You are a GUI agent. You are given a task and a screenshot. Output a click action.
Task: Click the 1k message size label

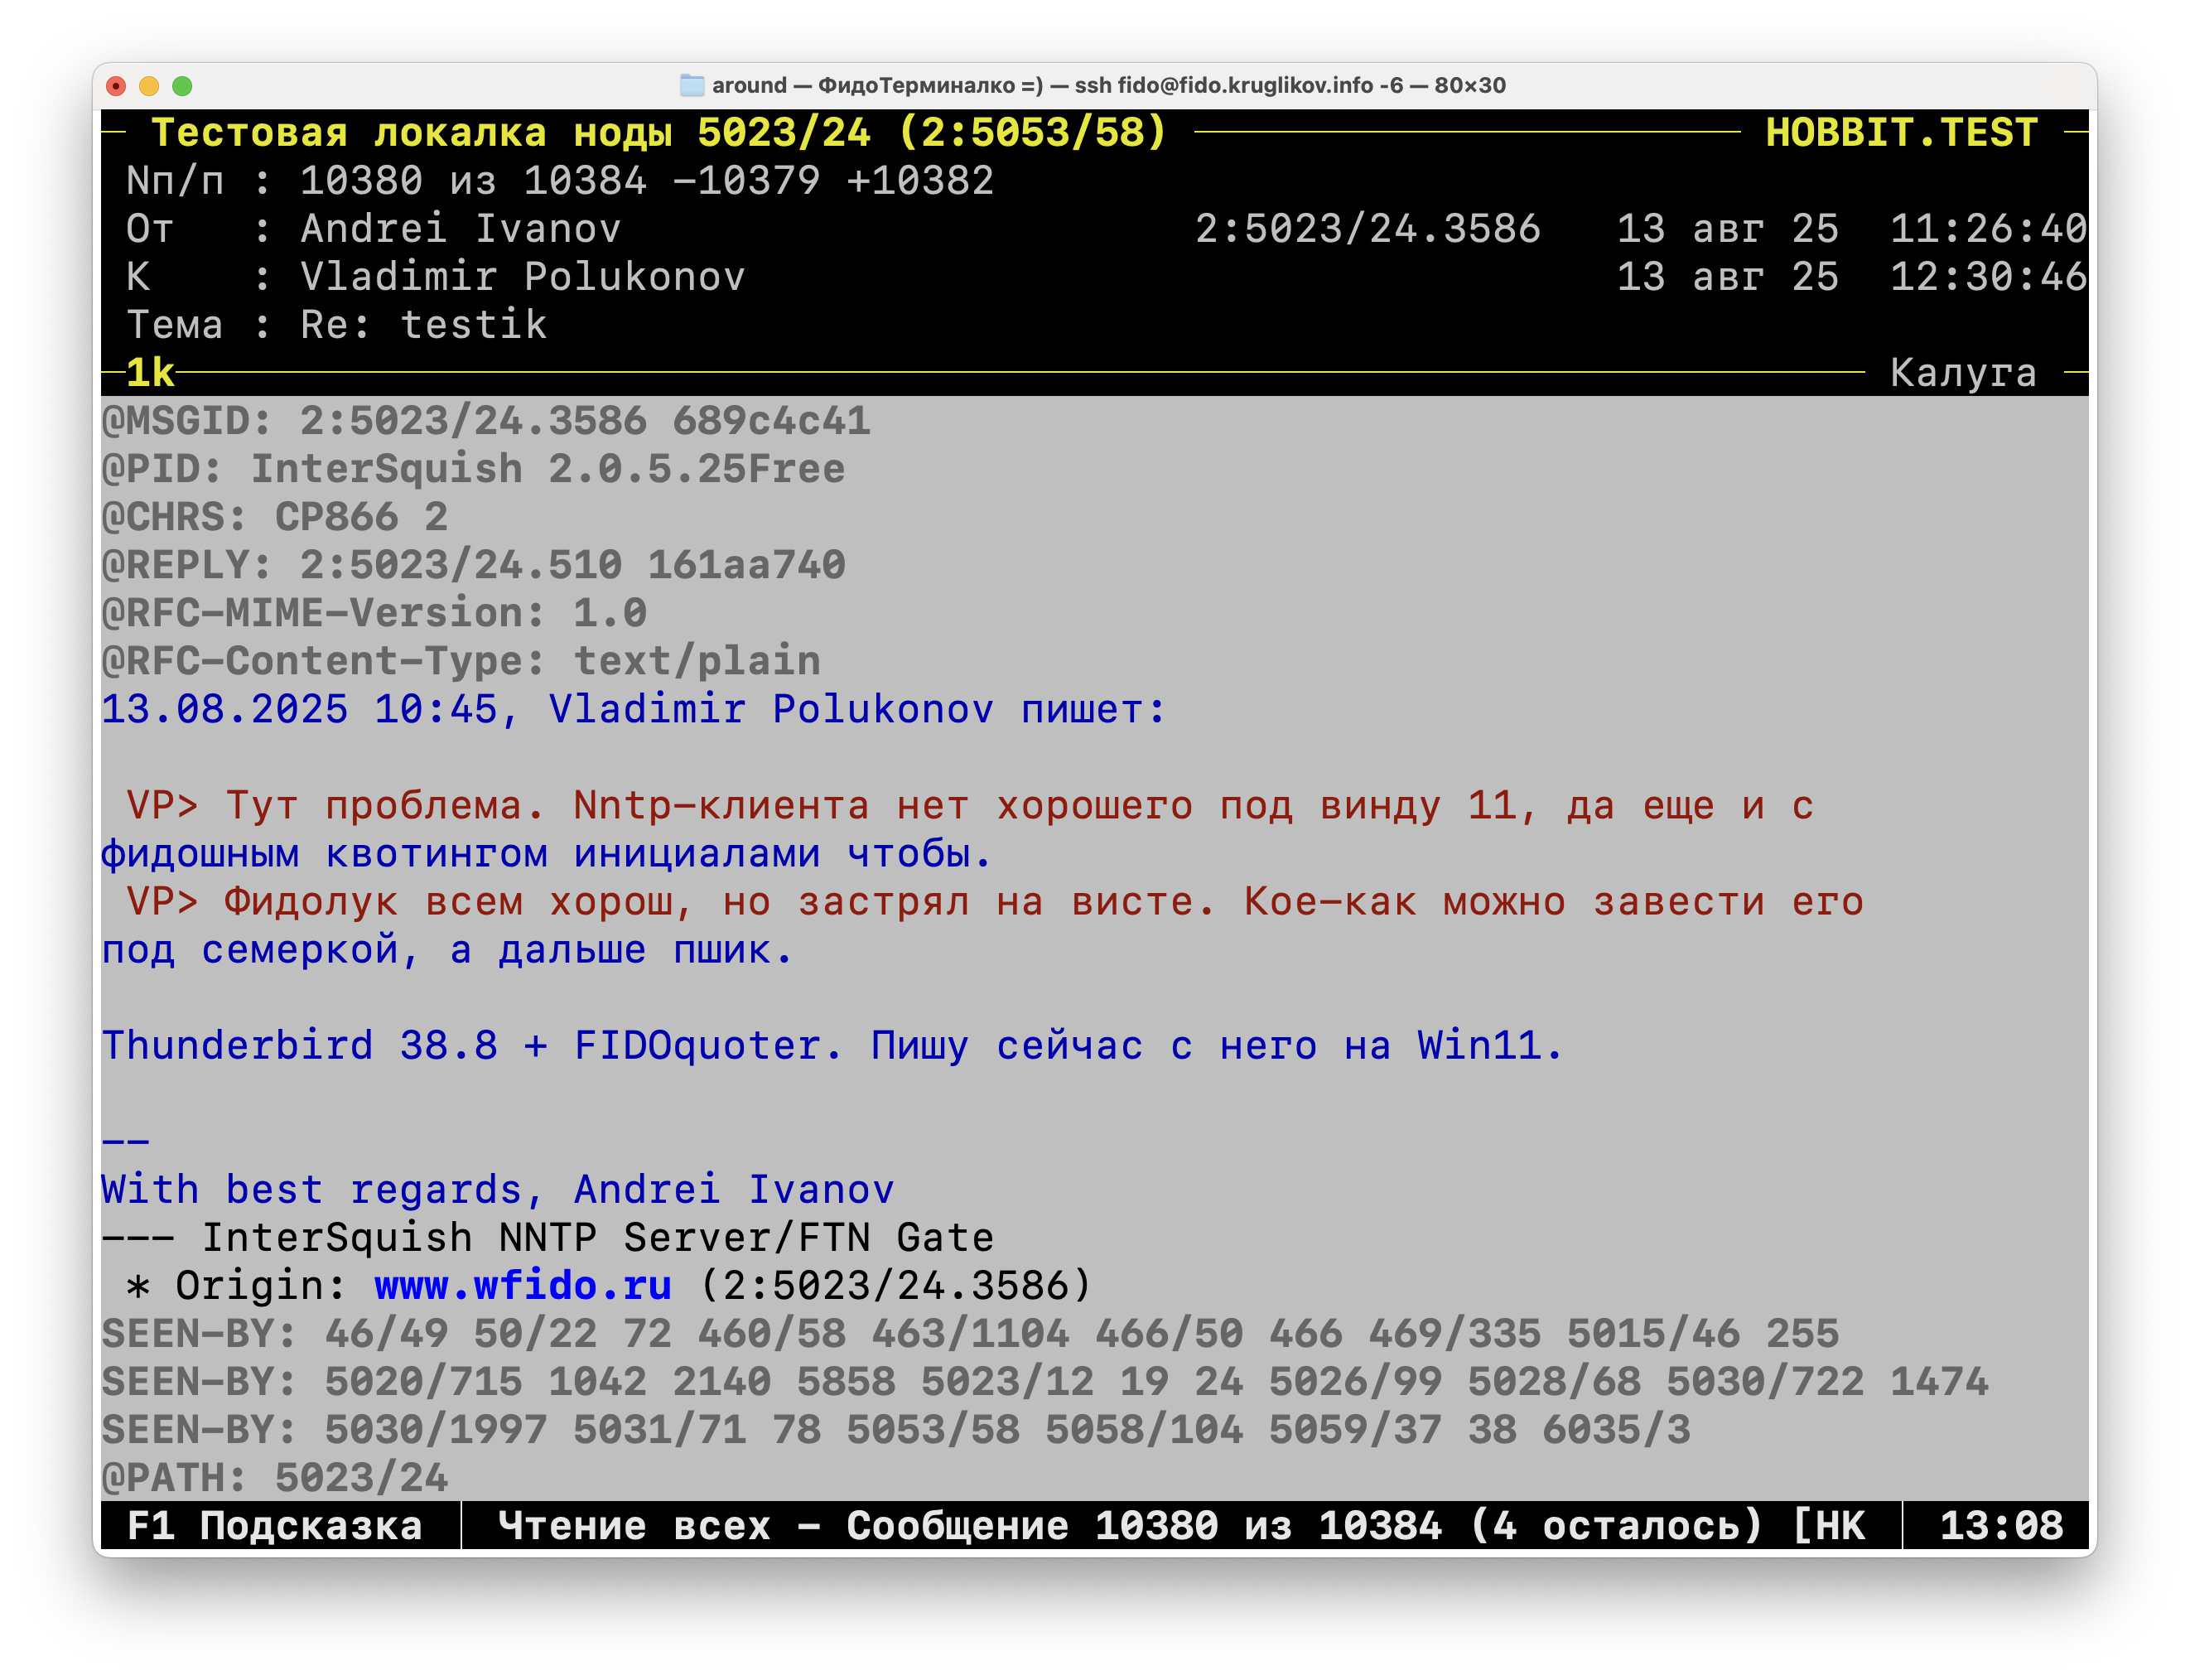click(150, 373)
